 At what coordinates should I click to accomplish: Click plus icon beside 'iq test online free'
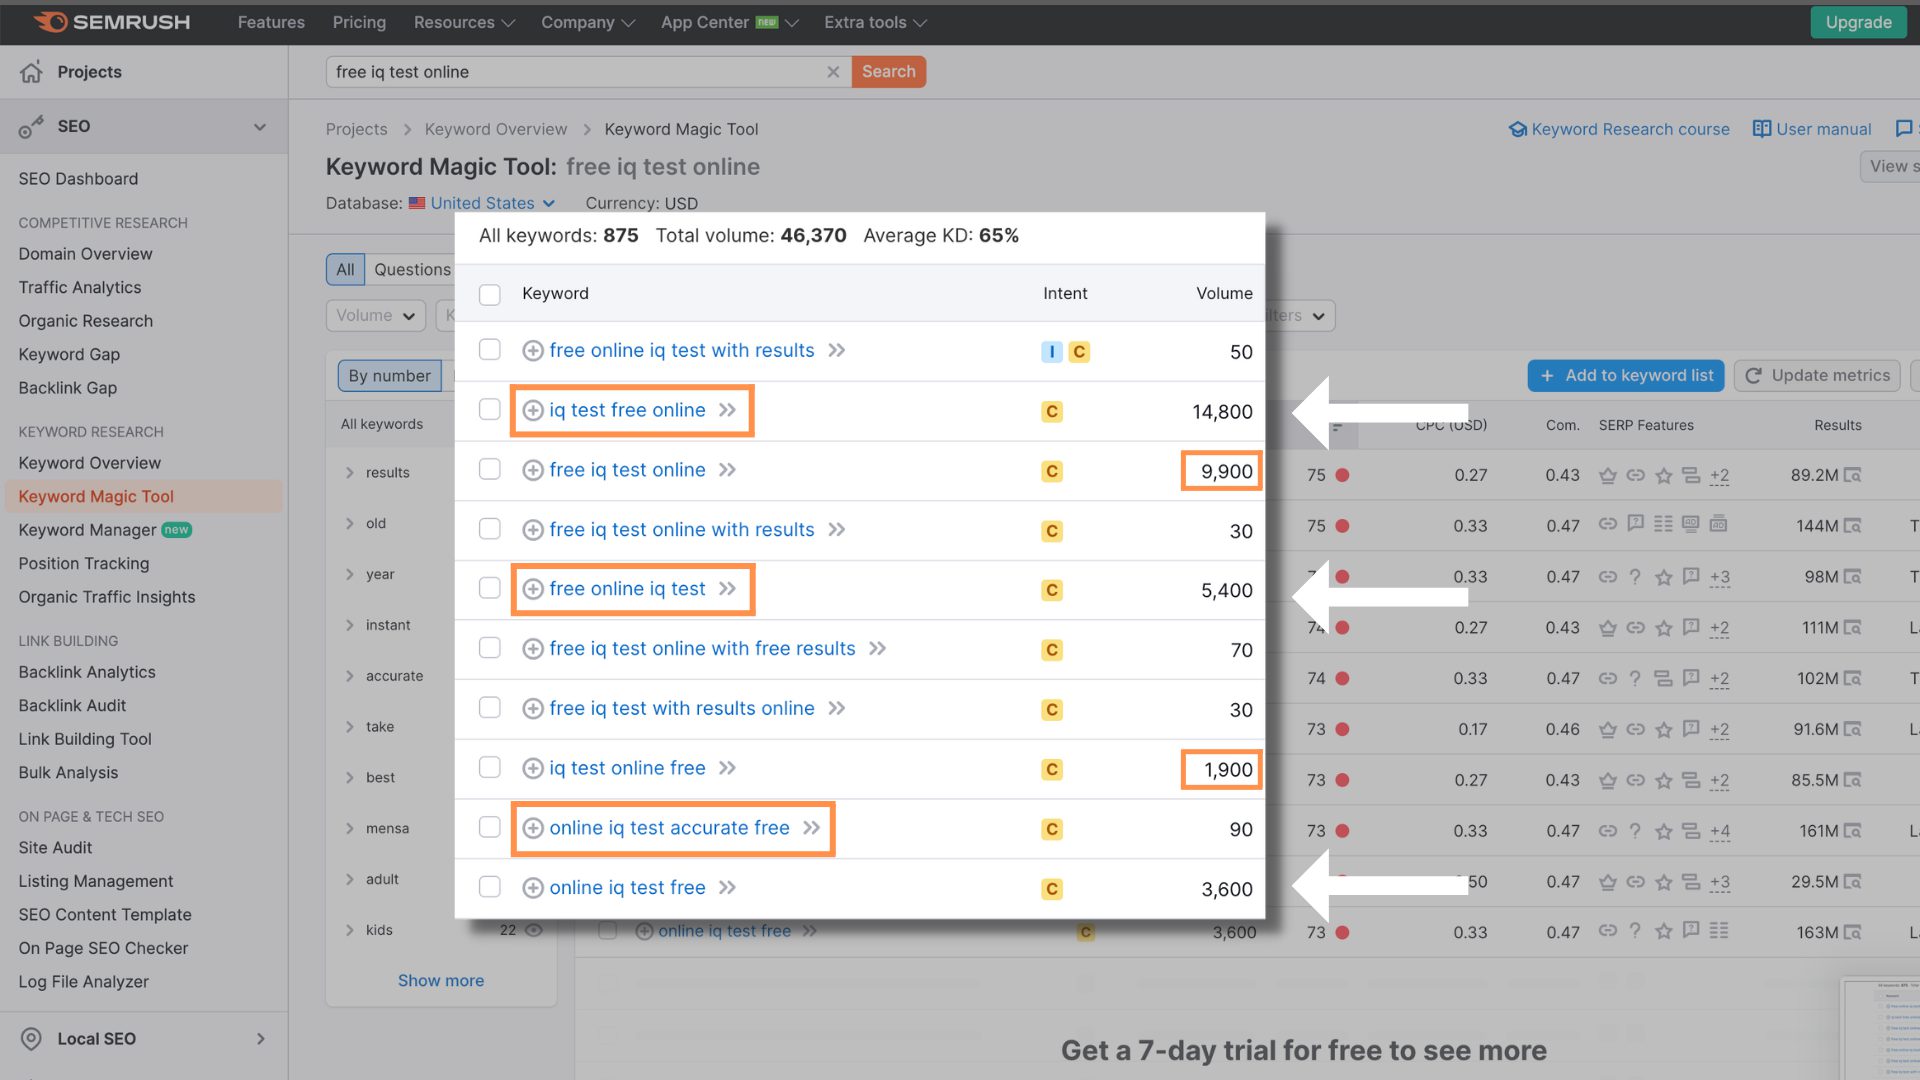[533, 768]
